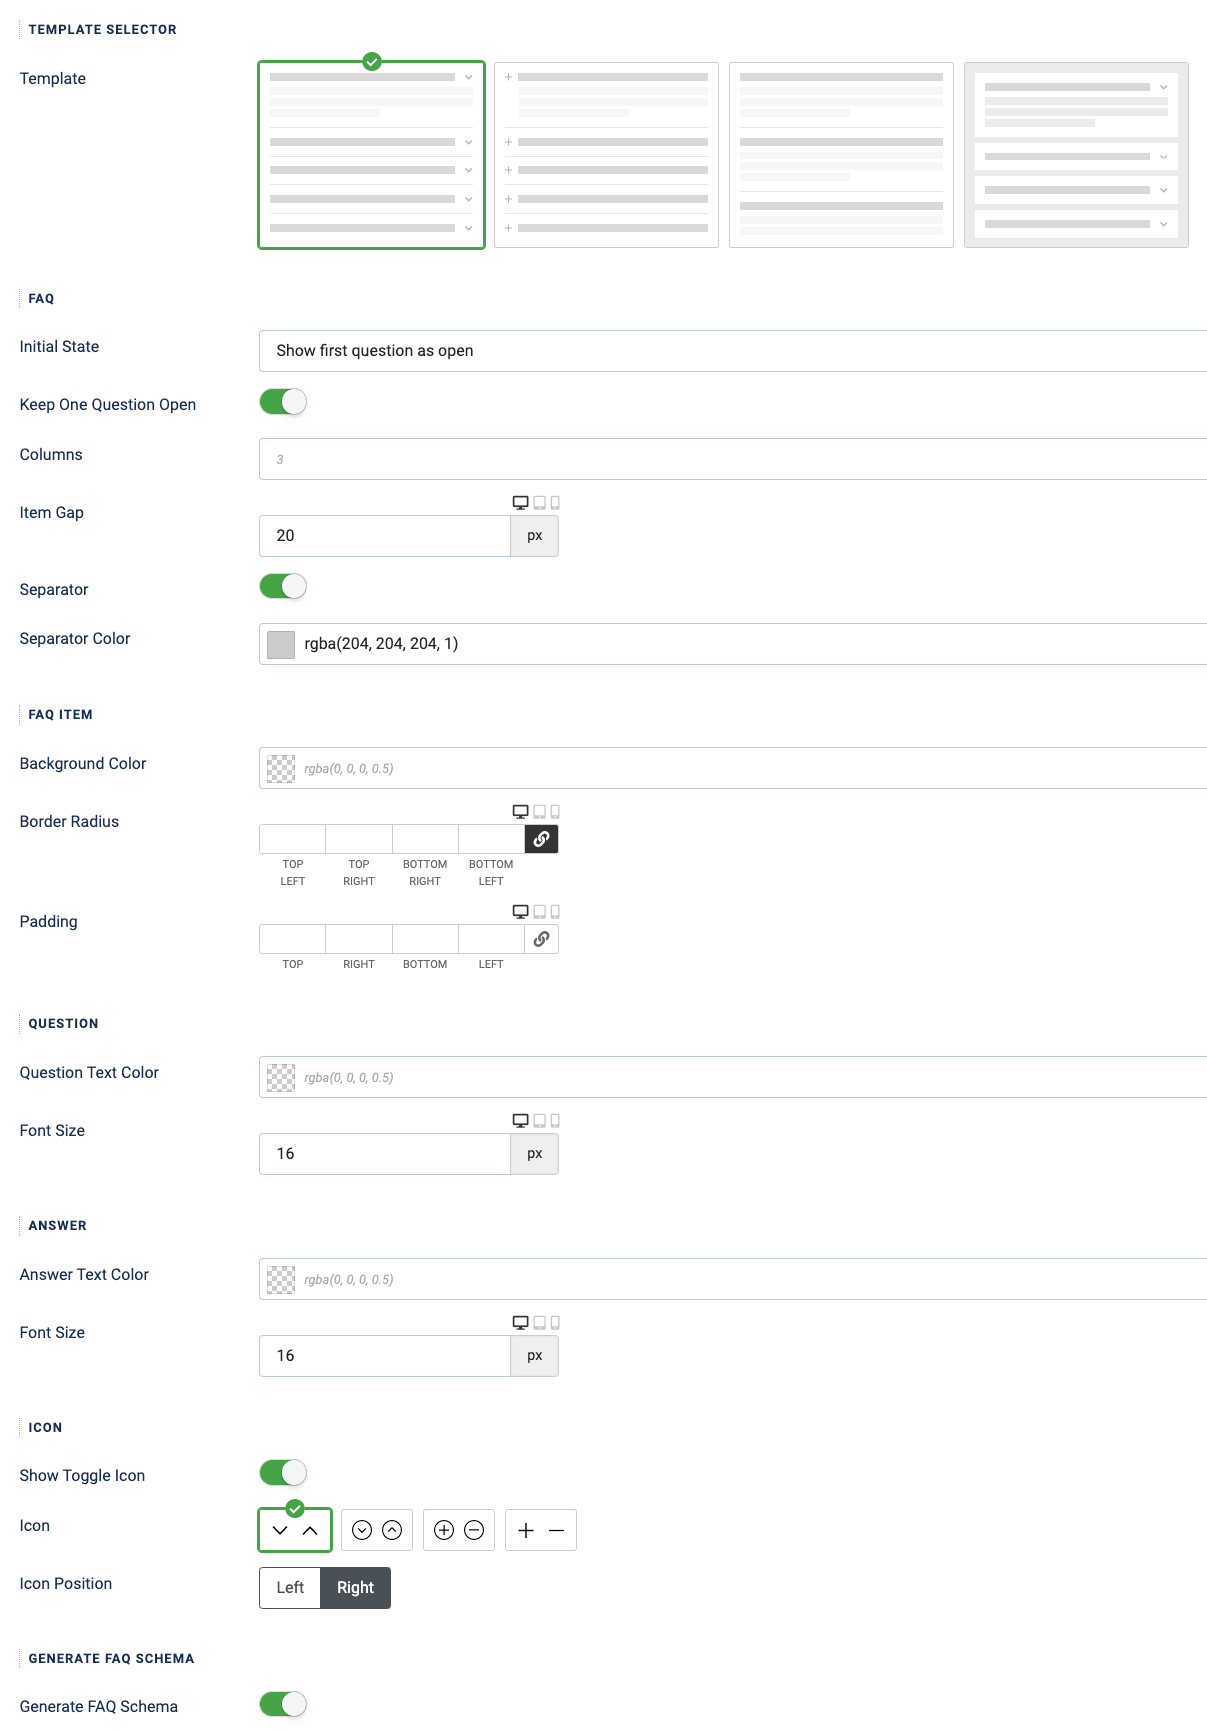Viewport: 1207px width, 1730px height.
Task: Open the Separator Color swatch
Action: (x=281, y=644)
